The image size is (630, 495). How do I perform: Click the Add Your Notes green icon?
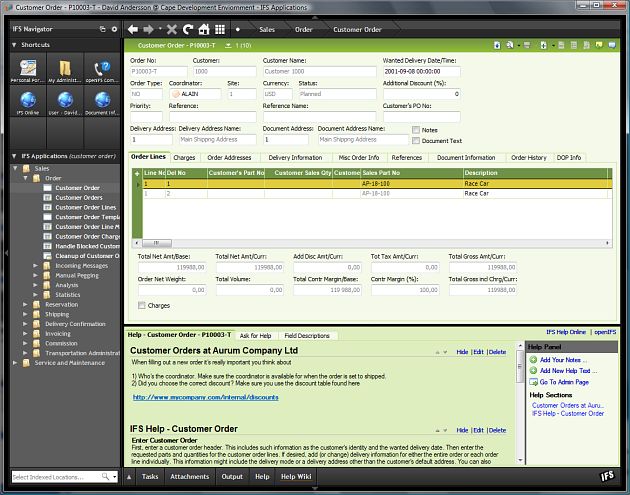tap(533, 360)
